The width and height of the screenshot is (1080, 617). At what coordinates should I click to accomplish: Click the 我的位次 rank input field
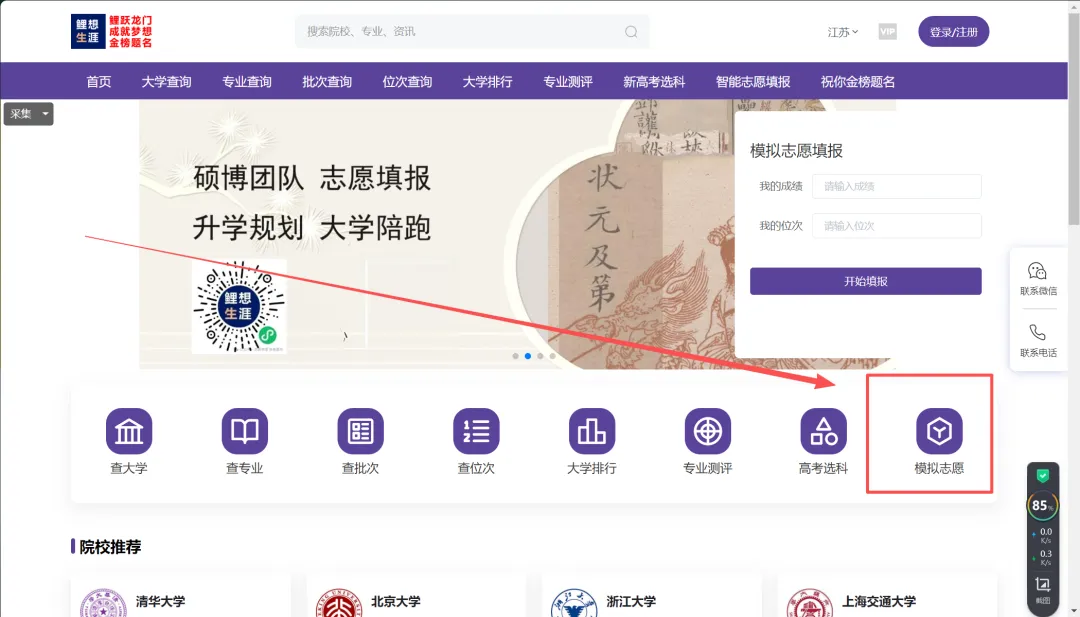point(897,226)
